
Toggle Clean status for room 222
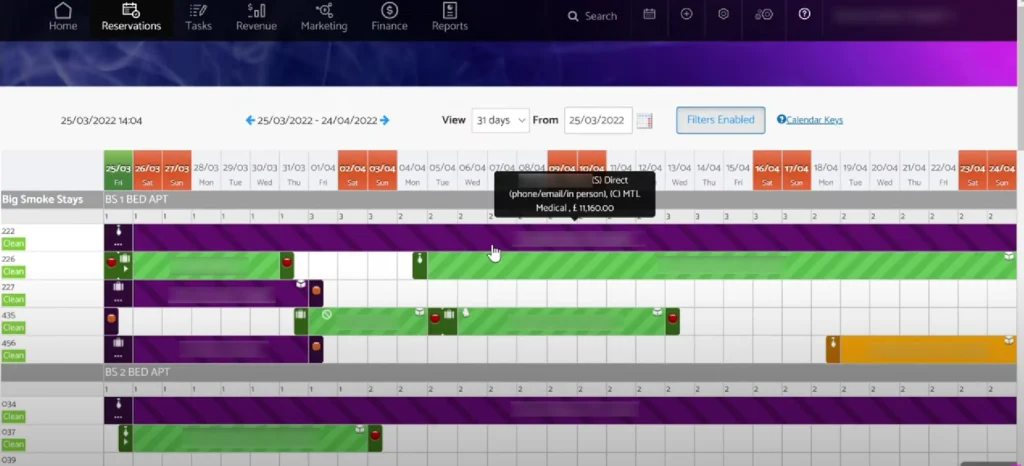(x=14, y=243)
